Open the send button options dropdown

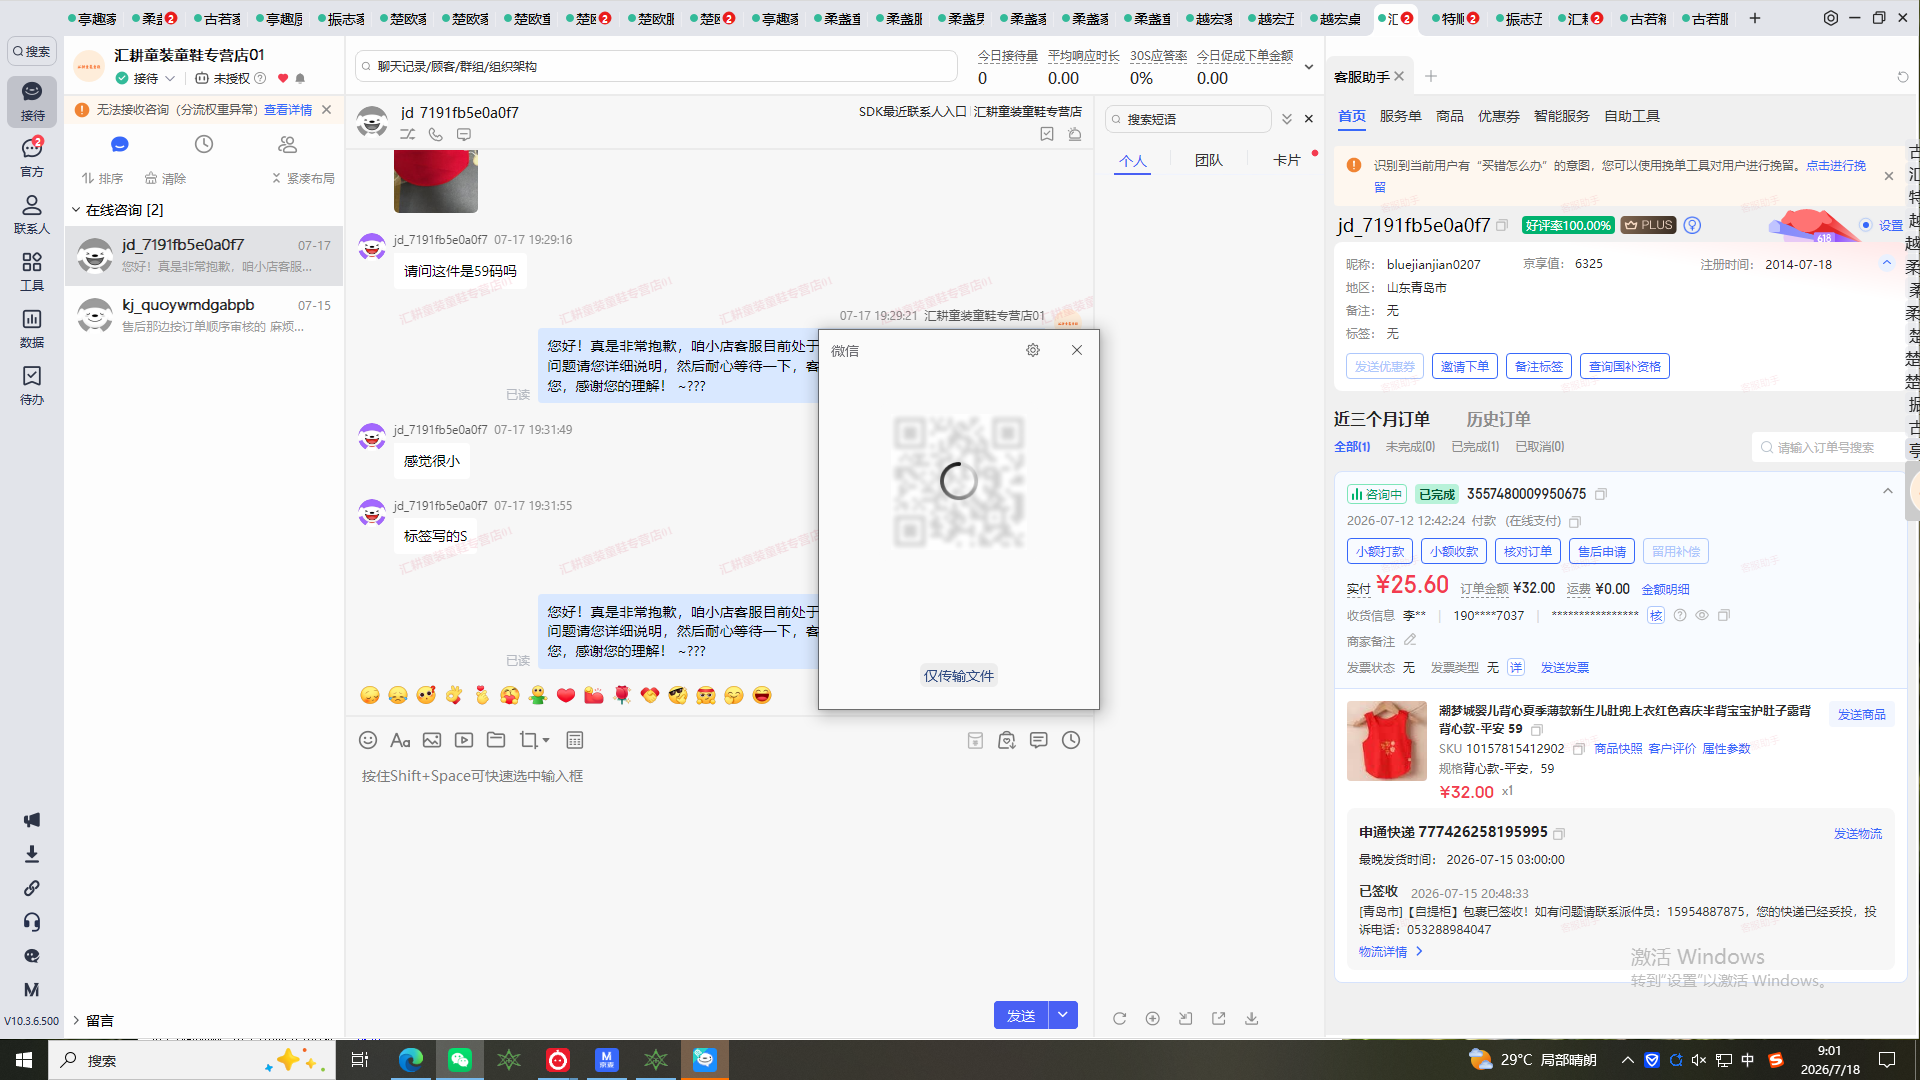(1063, 1015)
